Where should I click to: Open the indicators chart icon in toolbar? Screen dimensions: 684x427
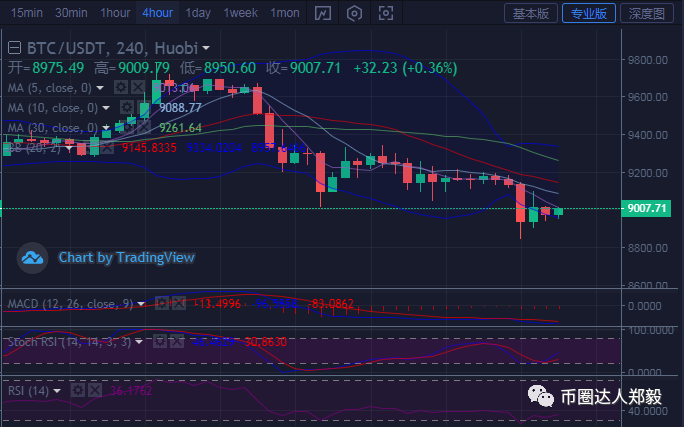coord(323,13)
